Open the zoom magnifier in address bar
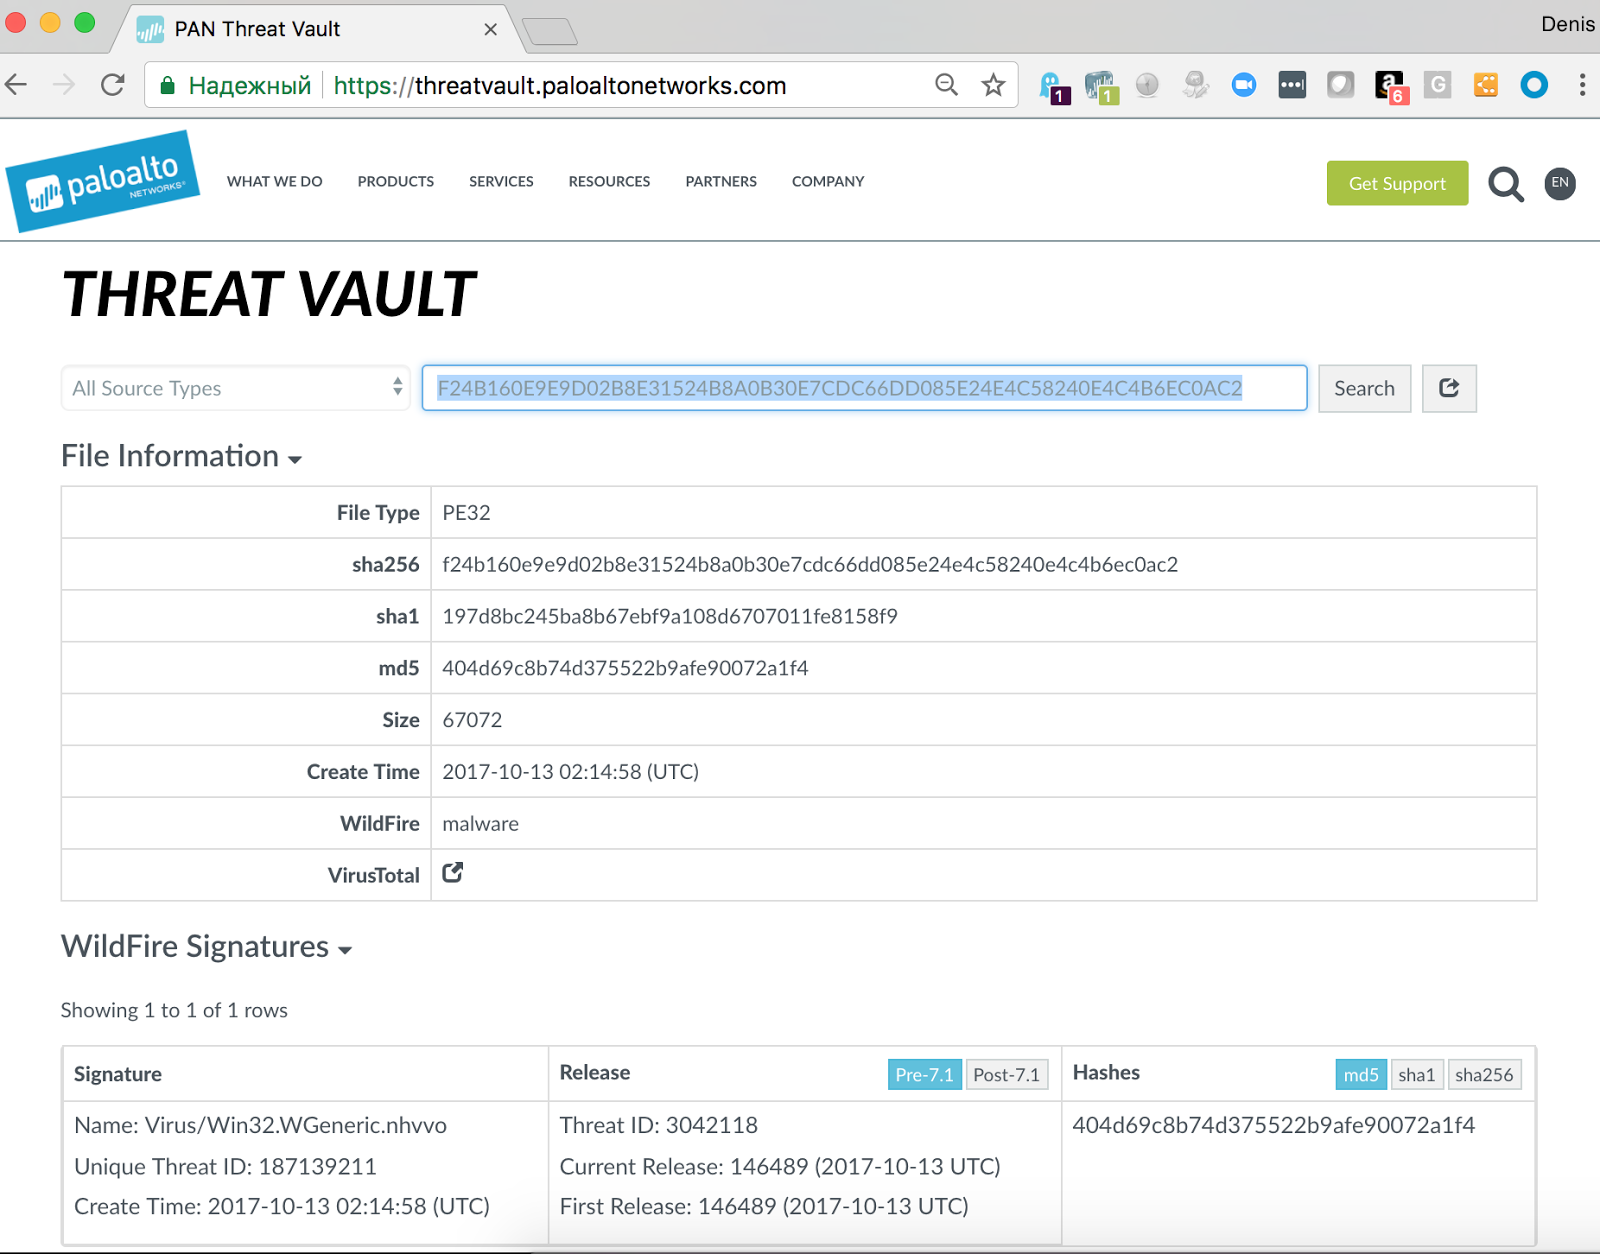Screen dimensions: 1600x1254 (x=946, y=85)
